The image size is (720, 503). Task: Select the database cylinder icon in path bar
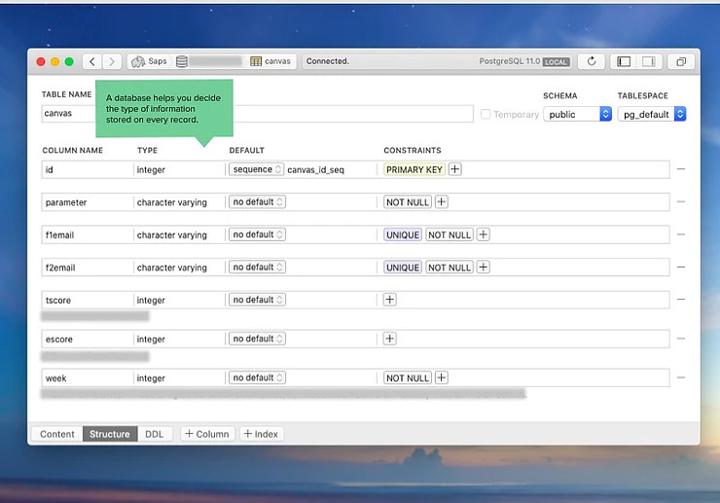[182, 62]
